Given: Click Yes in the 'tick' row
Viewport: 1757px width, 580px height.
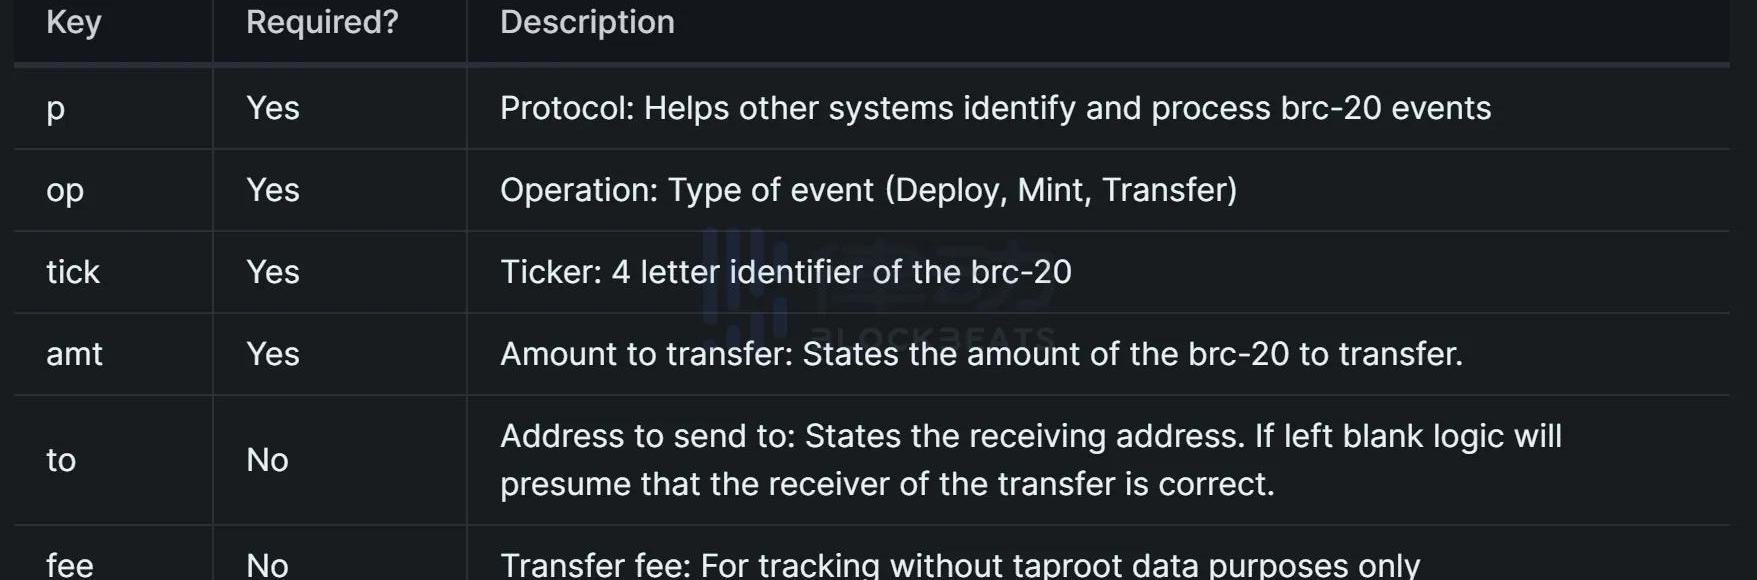Looking at the screenshot, I should coord(273,272).
